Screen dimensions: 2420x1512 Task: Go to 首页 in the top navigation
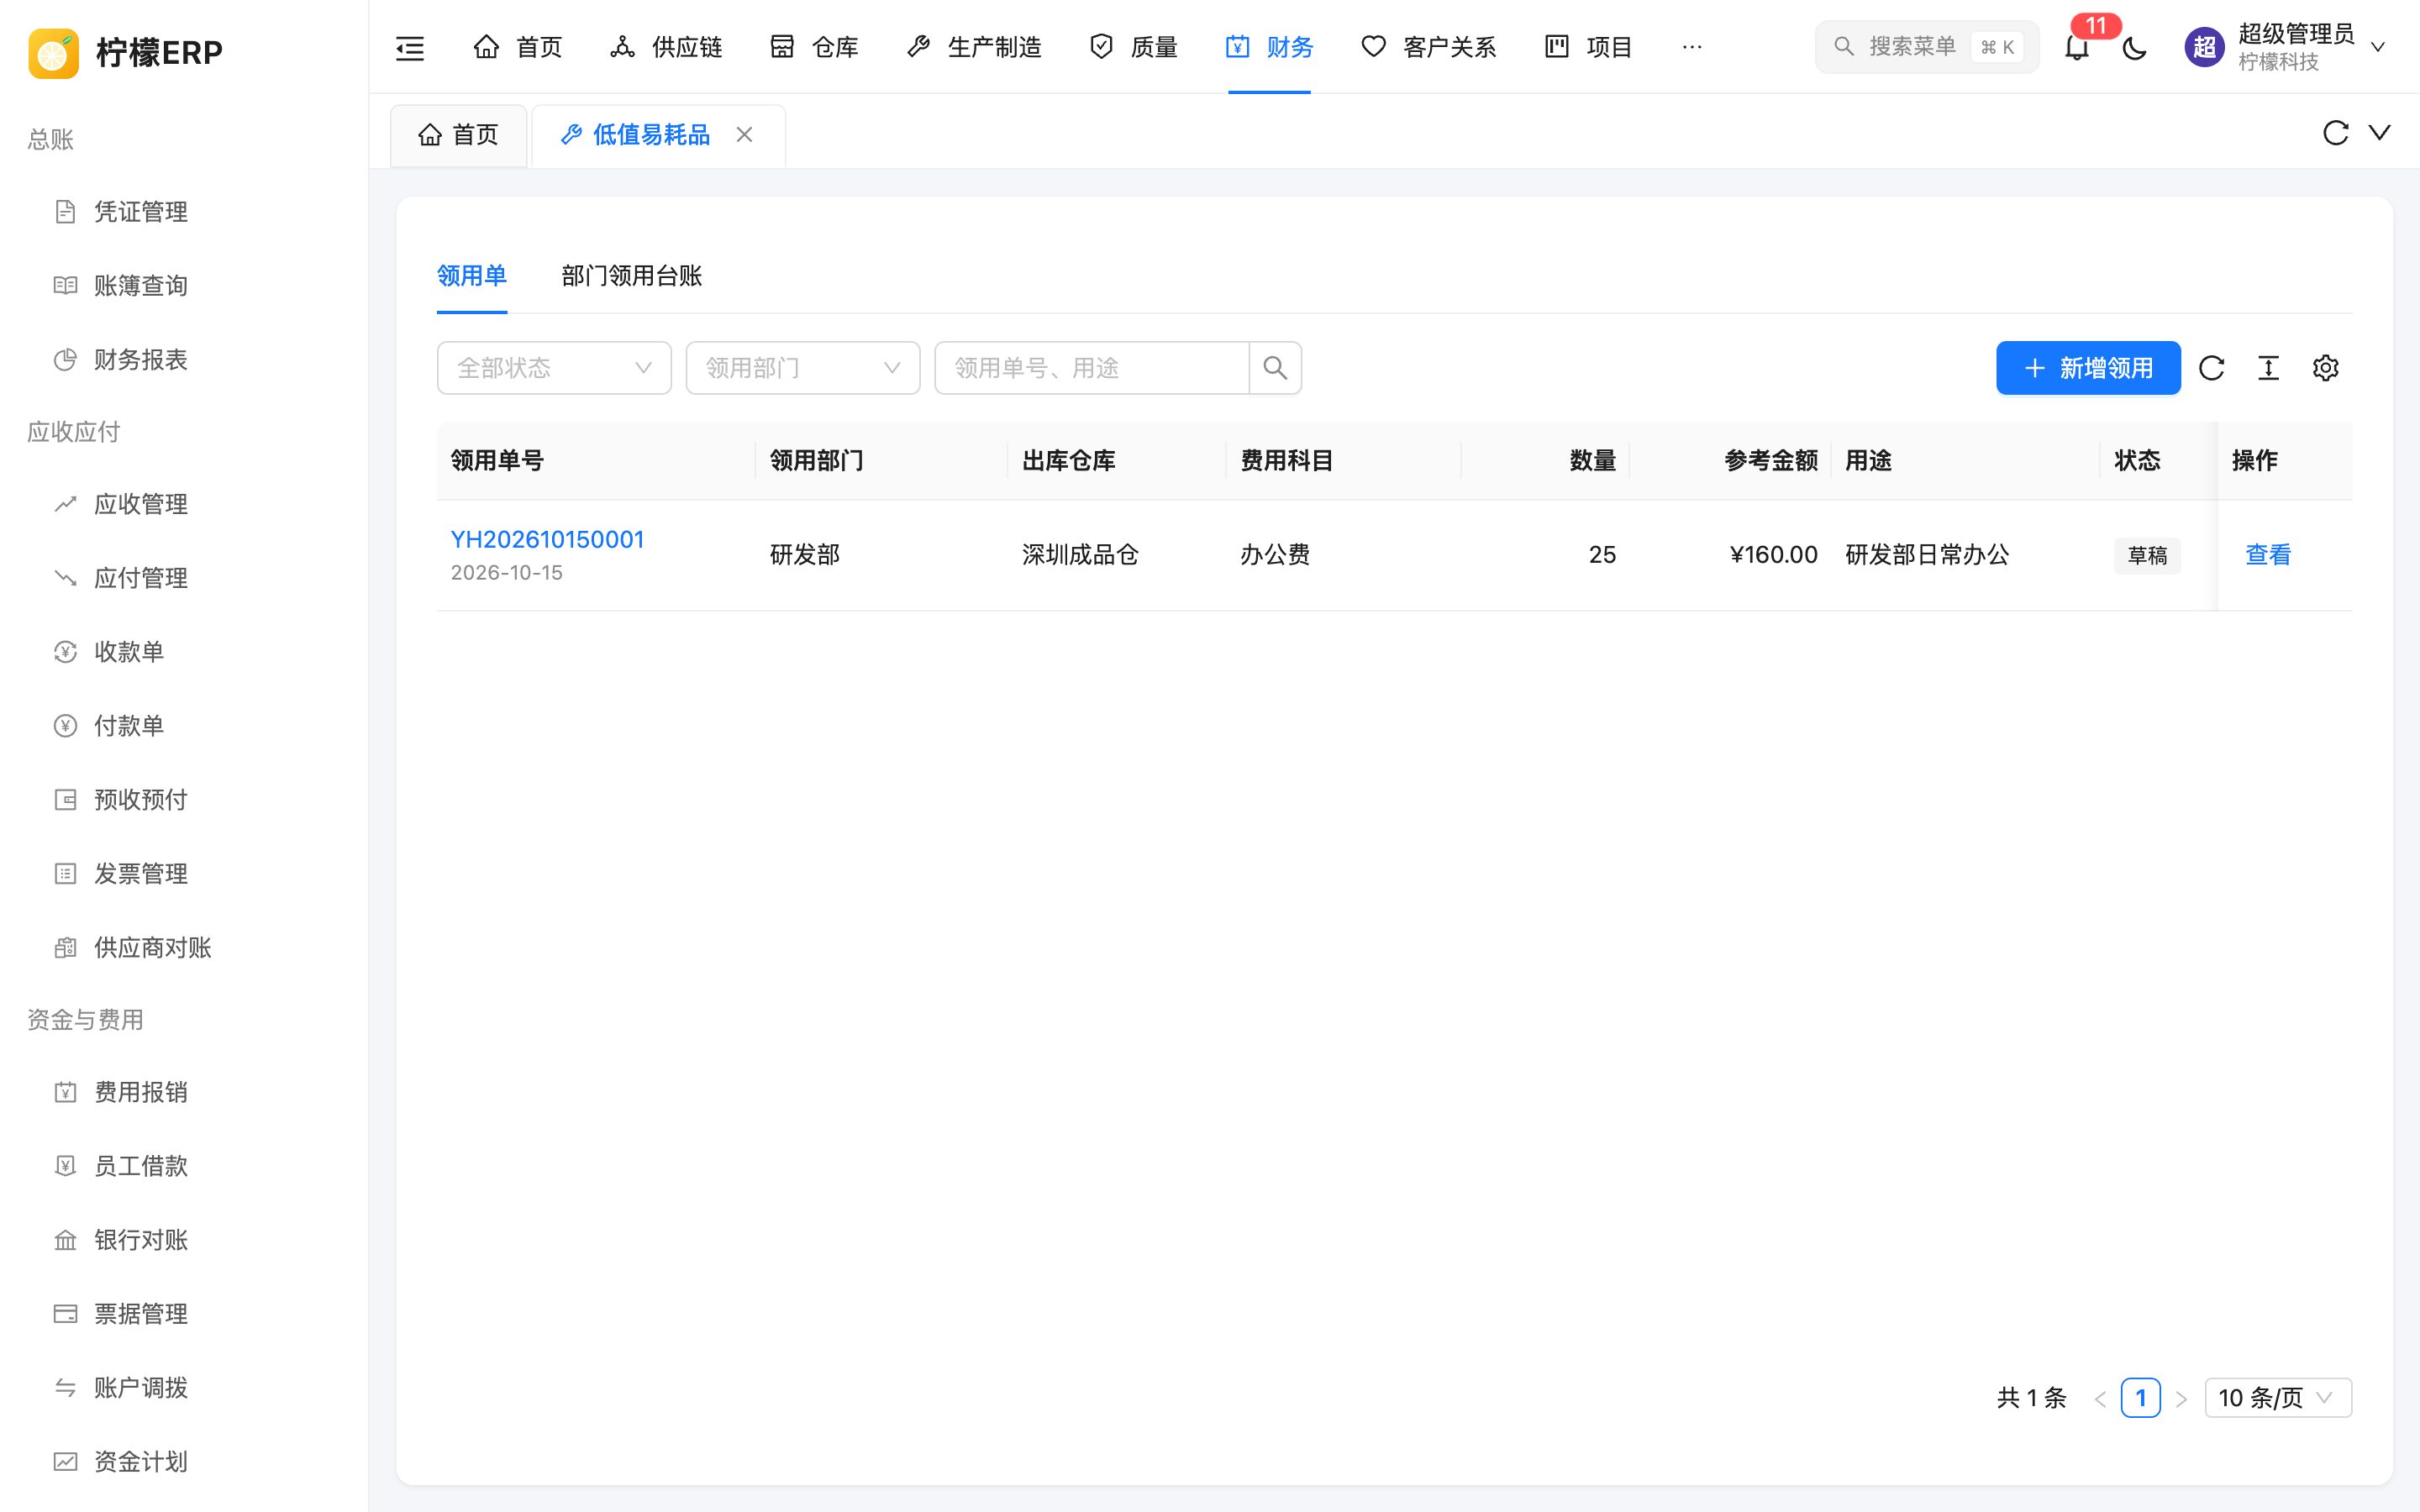coord(517,47)
